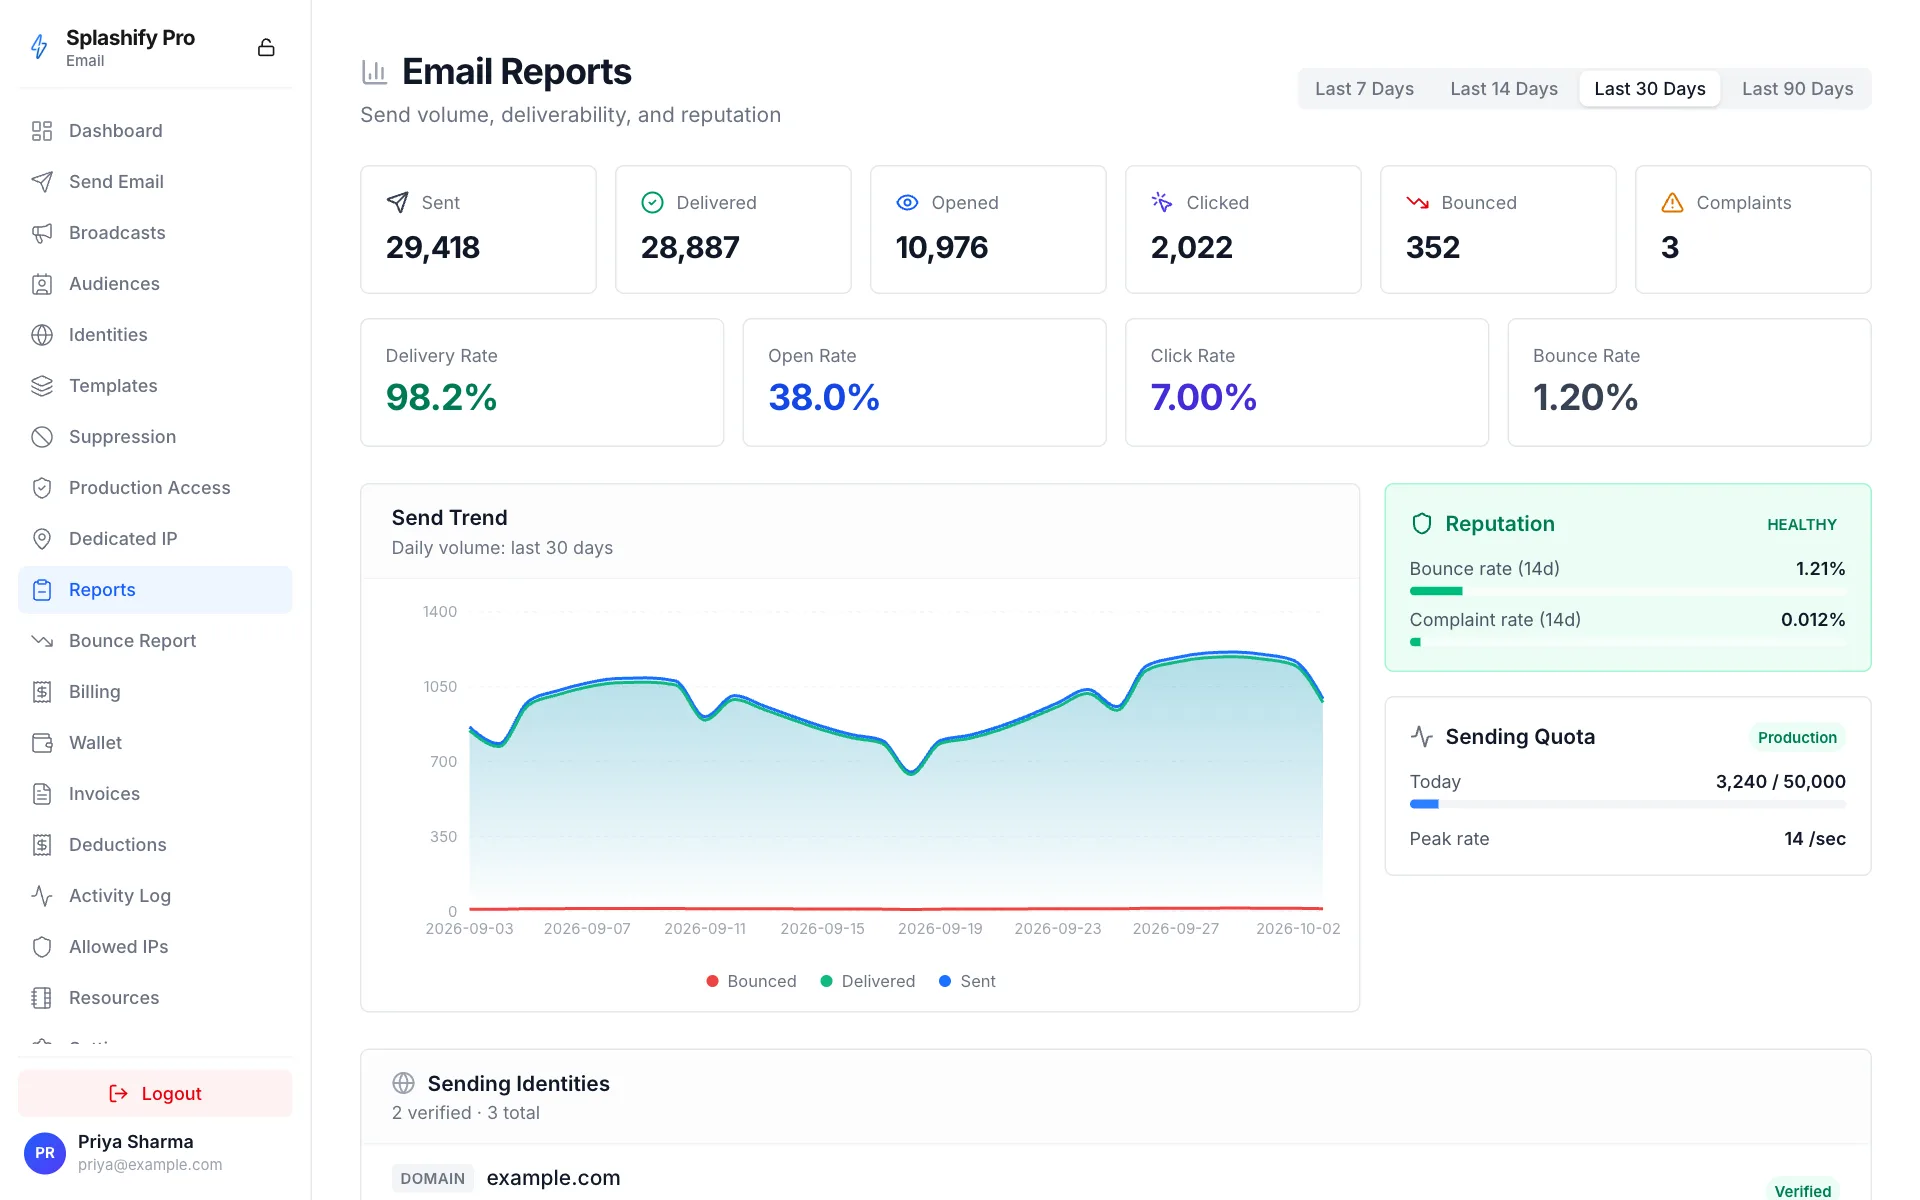Click the HEALTHY reputation status label

1801,524
